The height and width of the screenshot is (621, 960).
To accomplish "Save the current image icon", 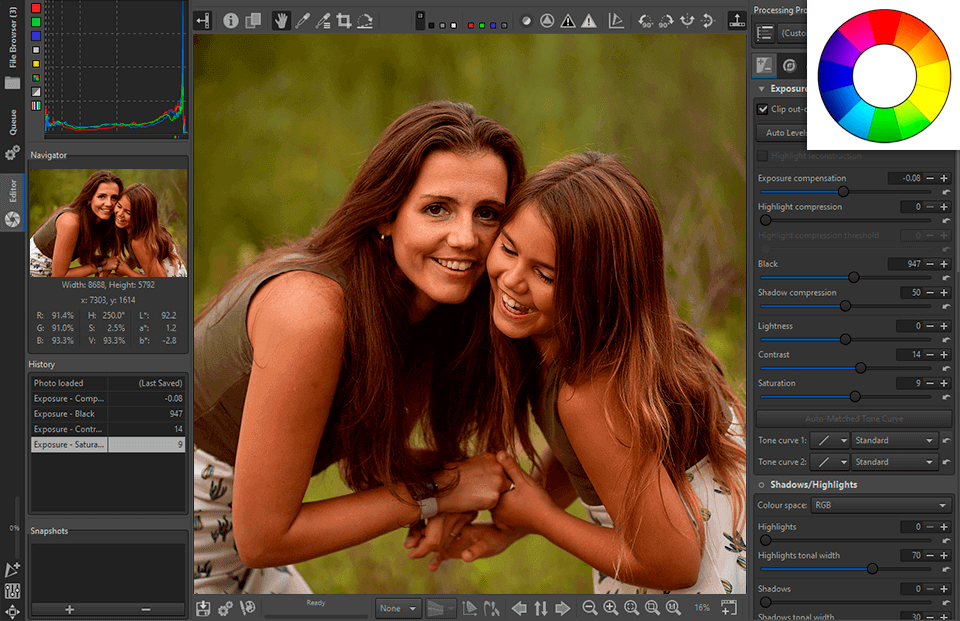I will 204,608.
